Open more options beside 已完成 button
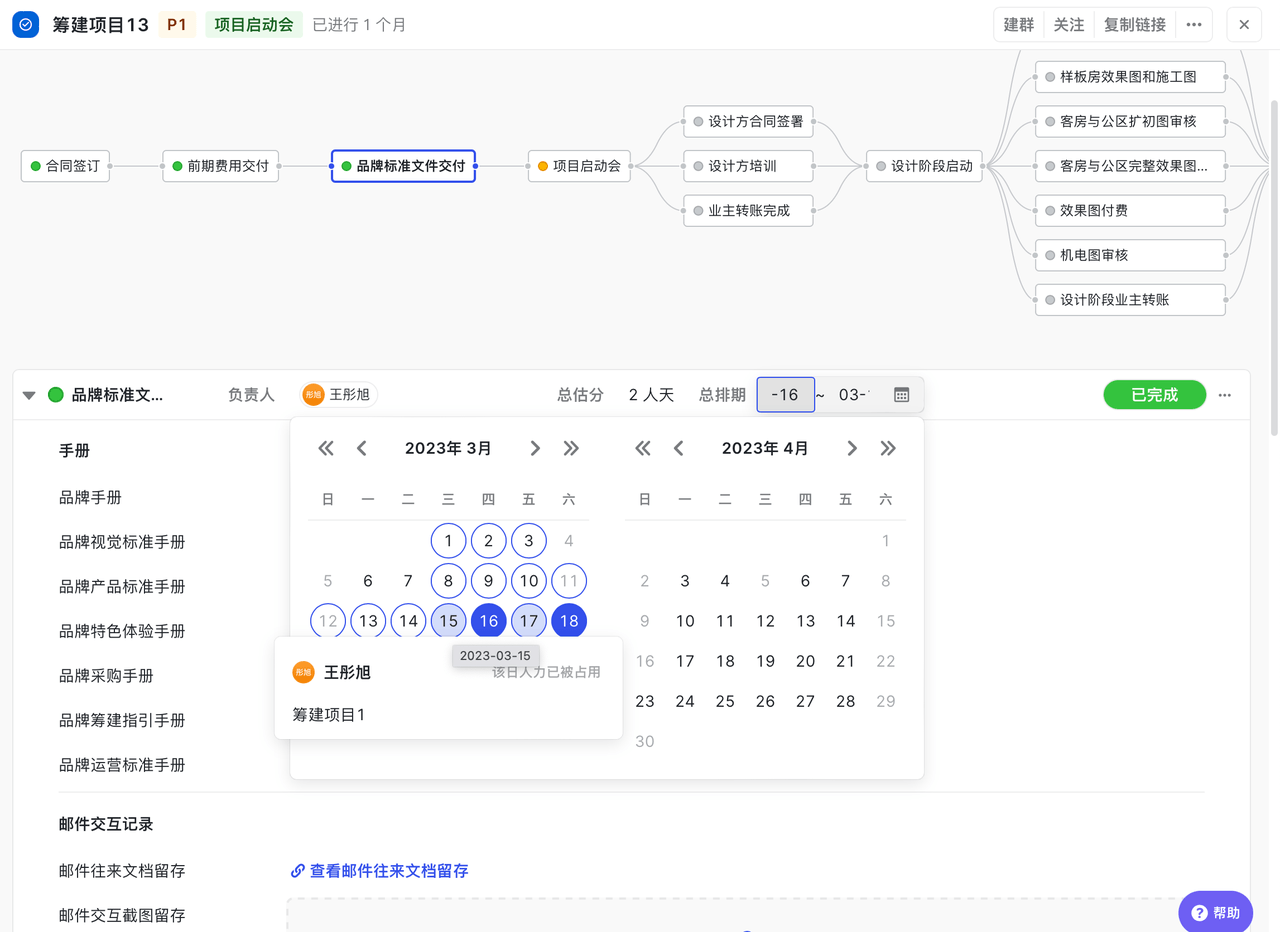 point(1225,395)
